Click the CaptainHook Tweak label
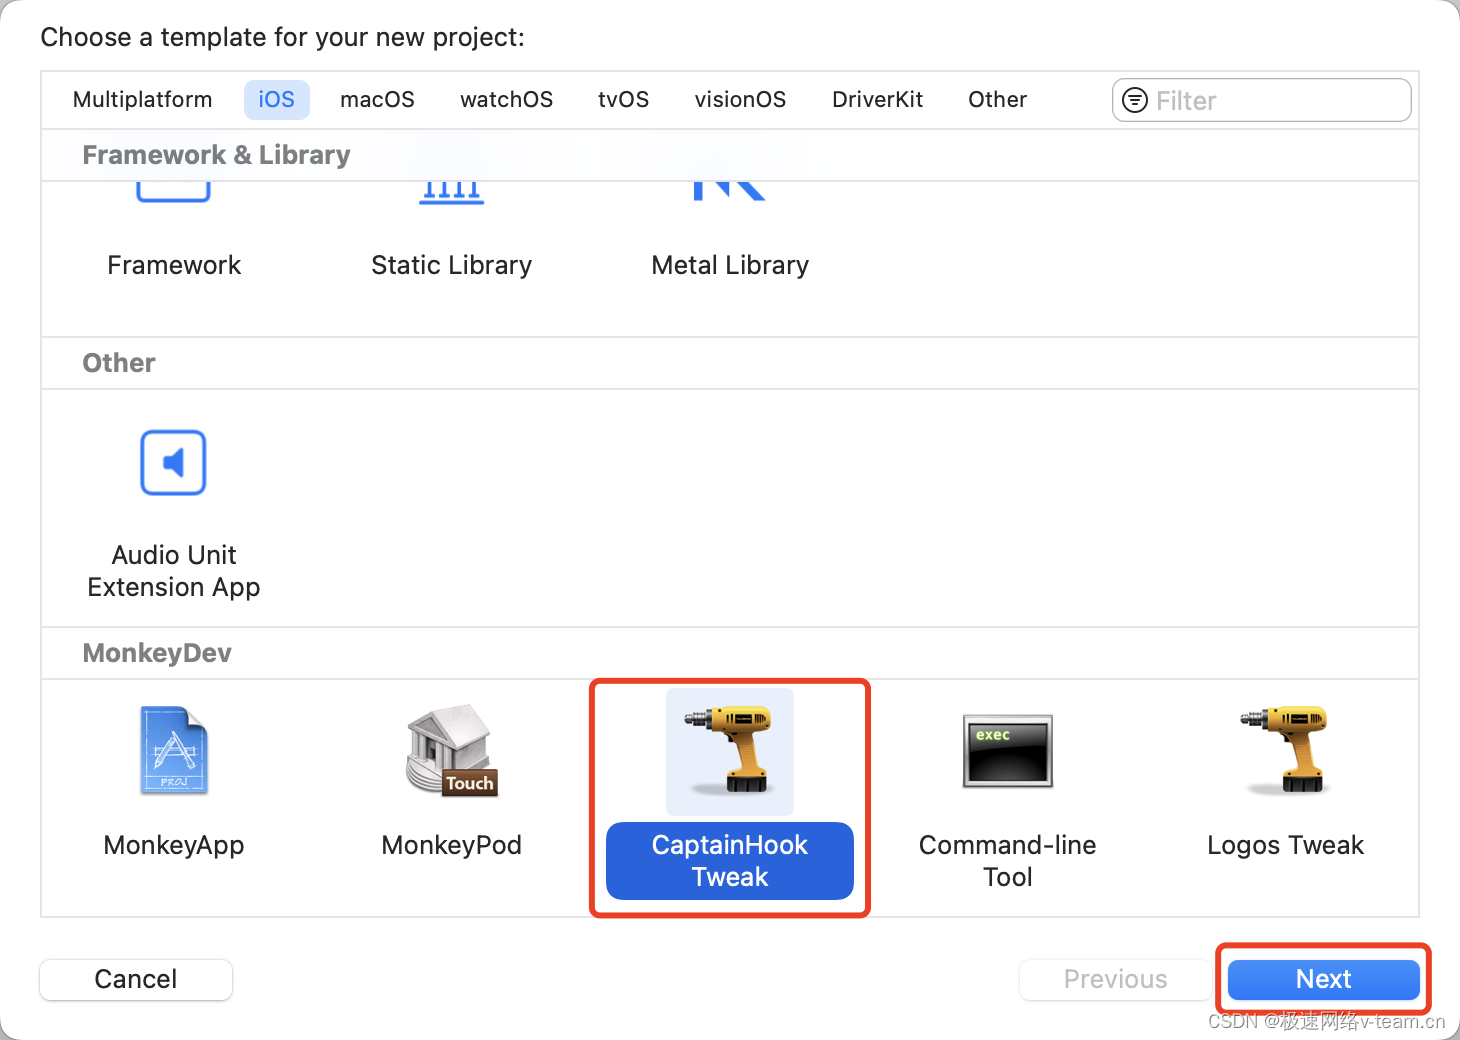 (x=730, y=861)
